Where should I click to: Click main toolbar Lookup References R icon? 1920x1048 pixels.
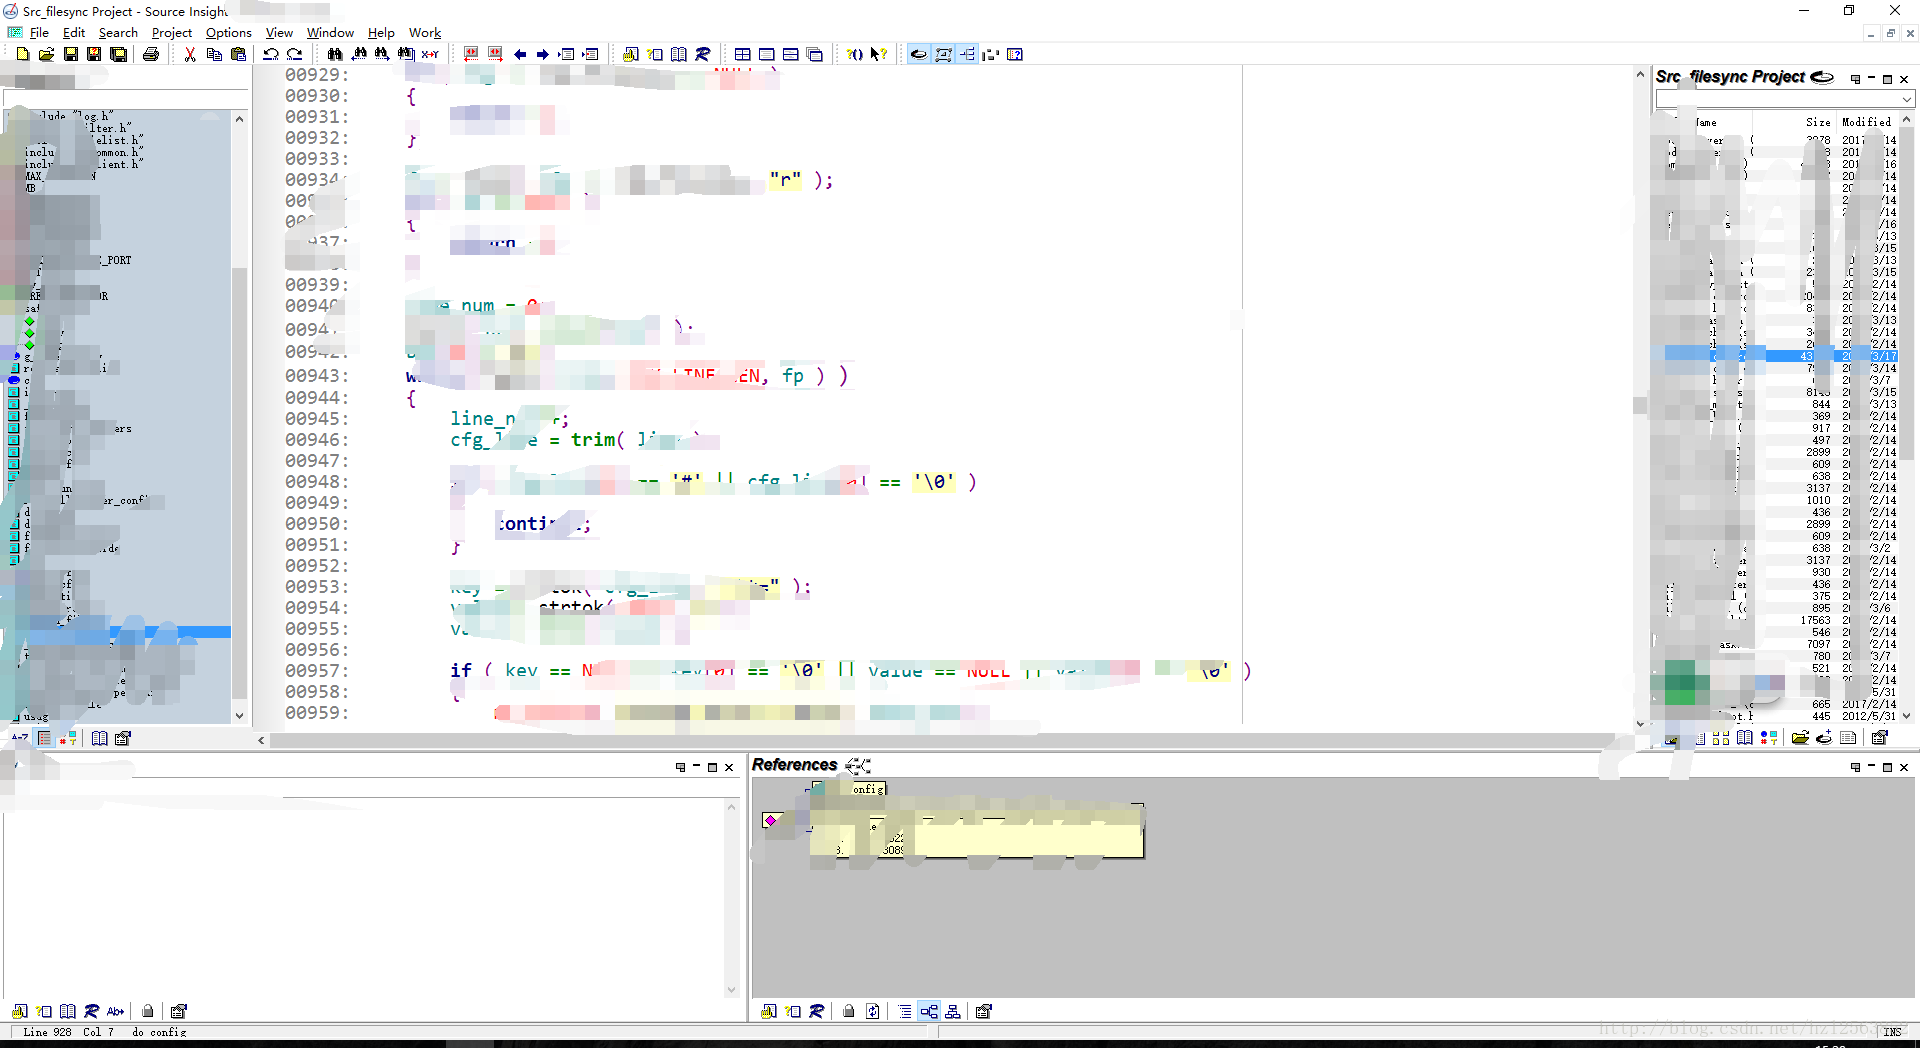coord(703,54)
